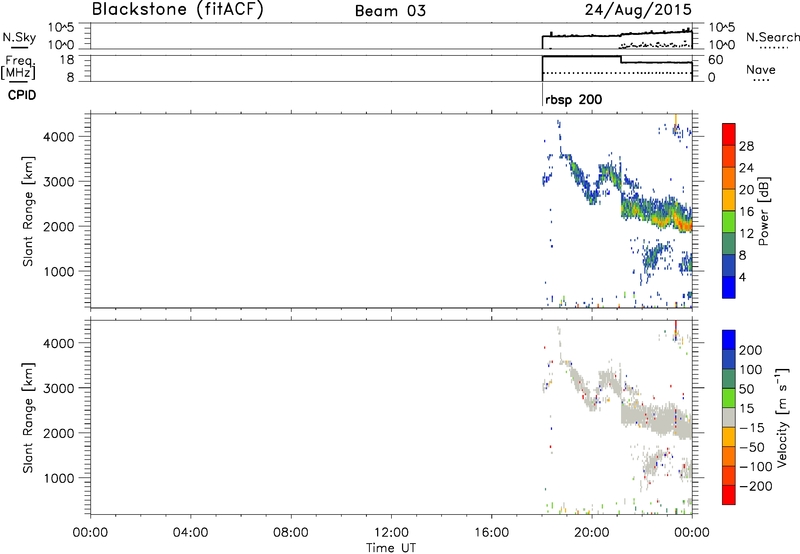Click the dotted Nave line in the Freq. panel
This screenshot has height=554, width=800.
click(616, 73)
